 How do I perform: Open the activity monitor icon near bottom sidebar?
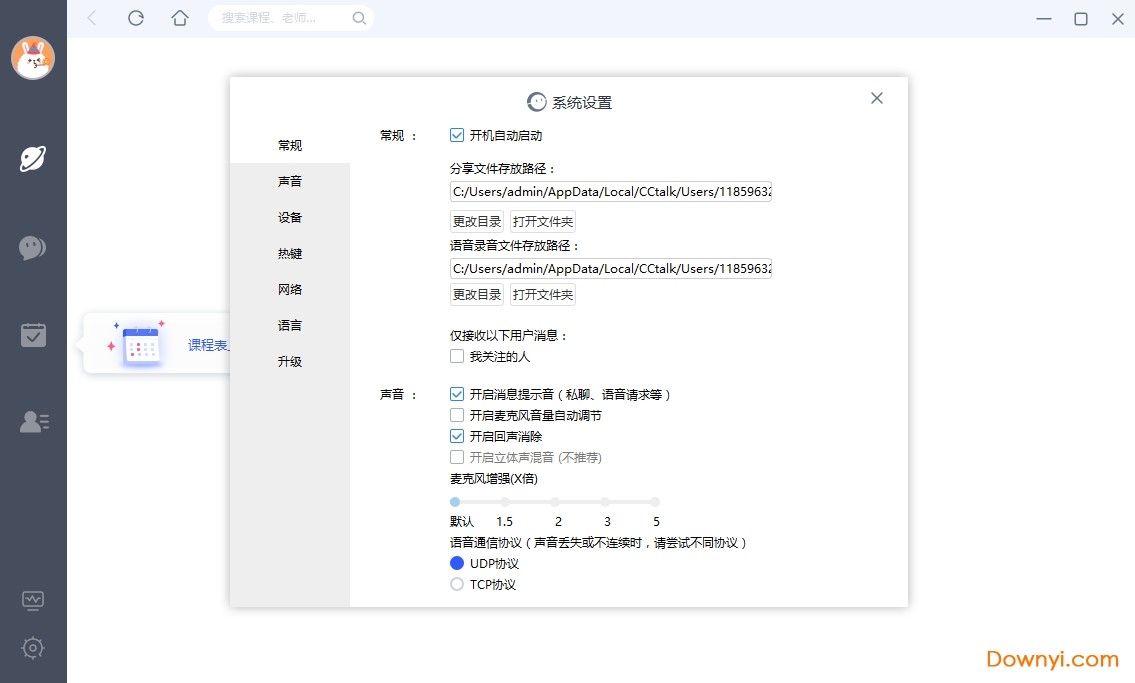point(33,600)
